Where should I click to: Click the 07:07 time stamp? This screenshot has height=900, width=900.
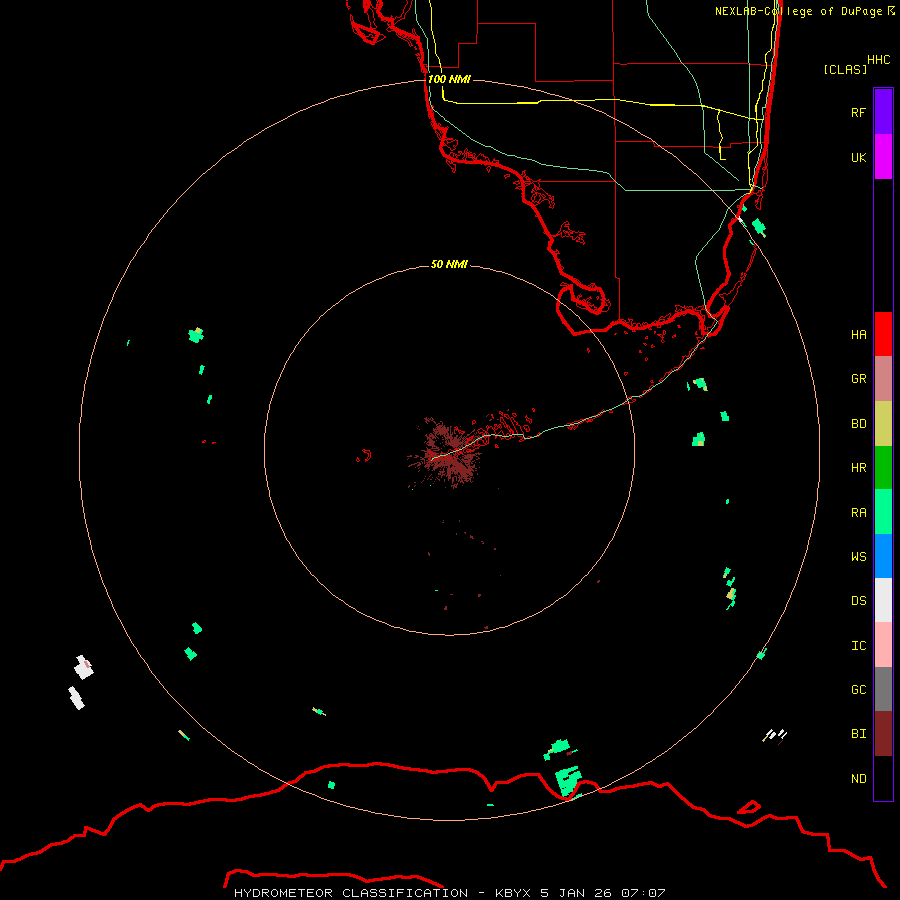(x=642, y=893)
